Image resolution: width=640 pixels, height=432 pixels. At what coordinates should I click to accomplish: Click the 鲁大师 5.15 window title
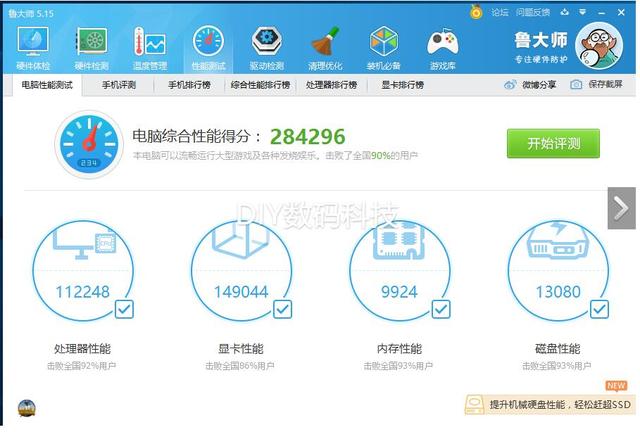tap(31, 13)
